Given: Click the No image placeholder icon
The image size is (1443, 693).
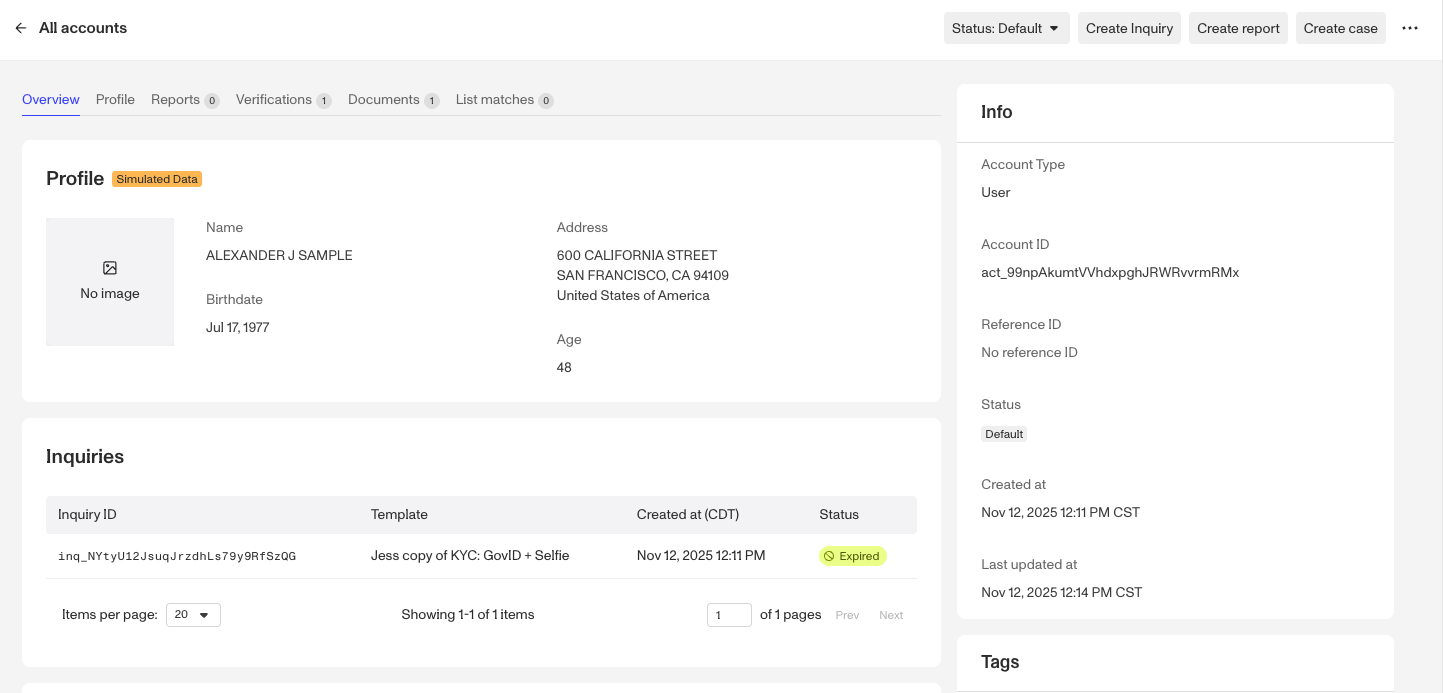Looking at the screenshot, I should pyautogui.click(x=110, y=268).
